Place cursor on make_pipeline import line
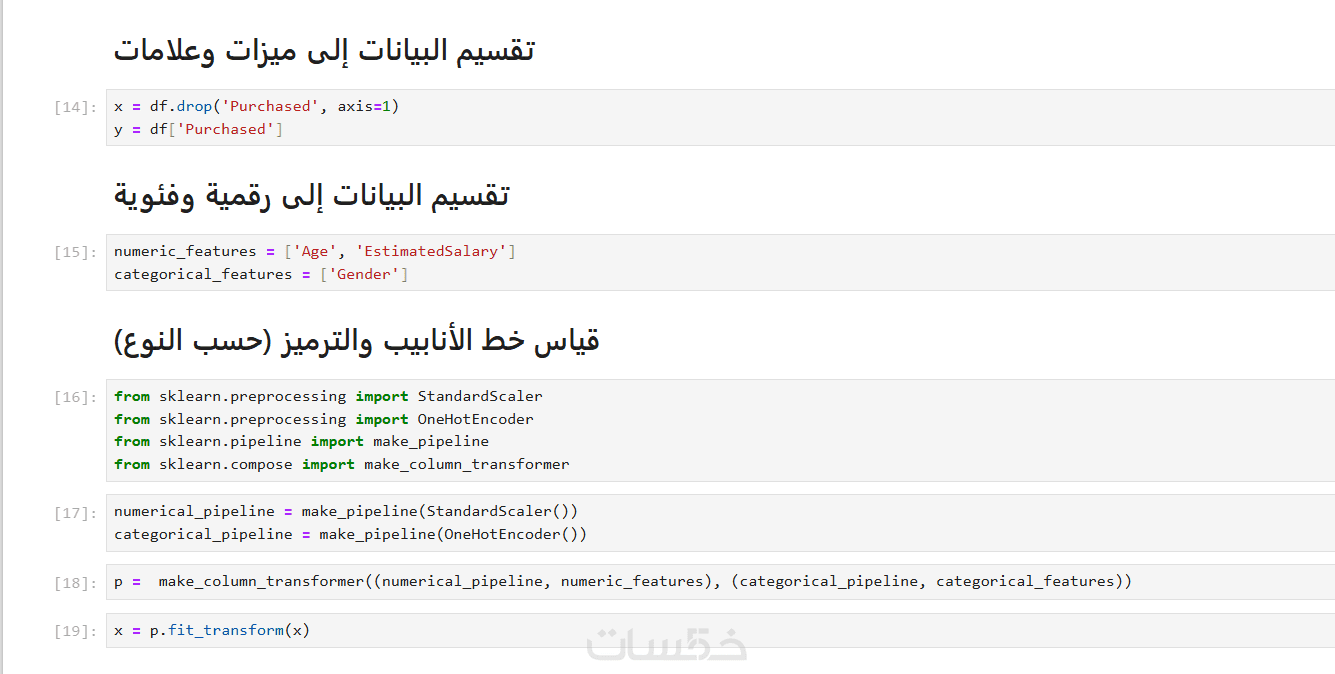 point(301,441)
